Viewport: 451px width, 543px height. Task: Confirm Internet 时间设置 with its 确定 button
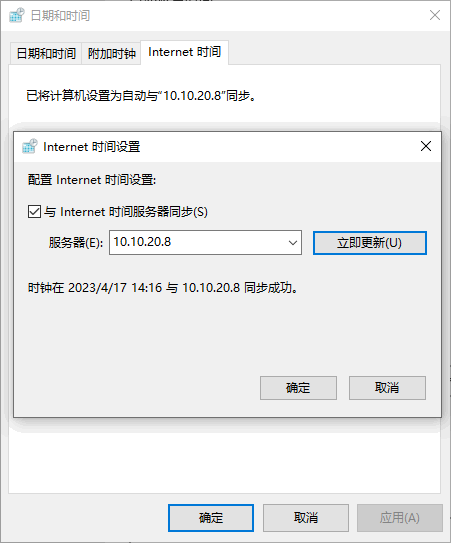[298, 388]
